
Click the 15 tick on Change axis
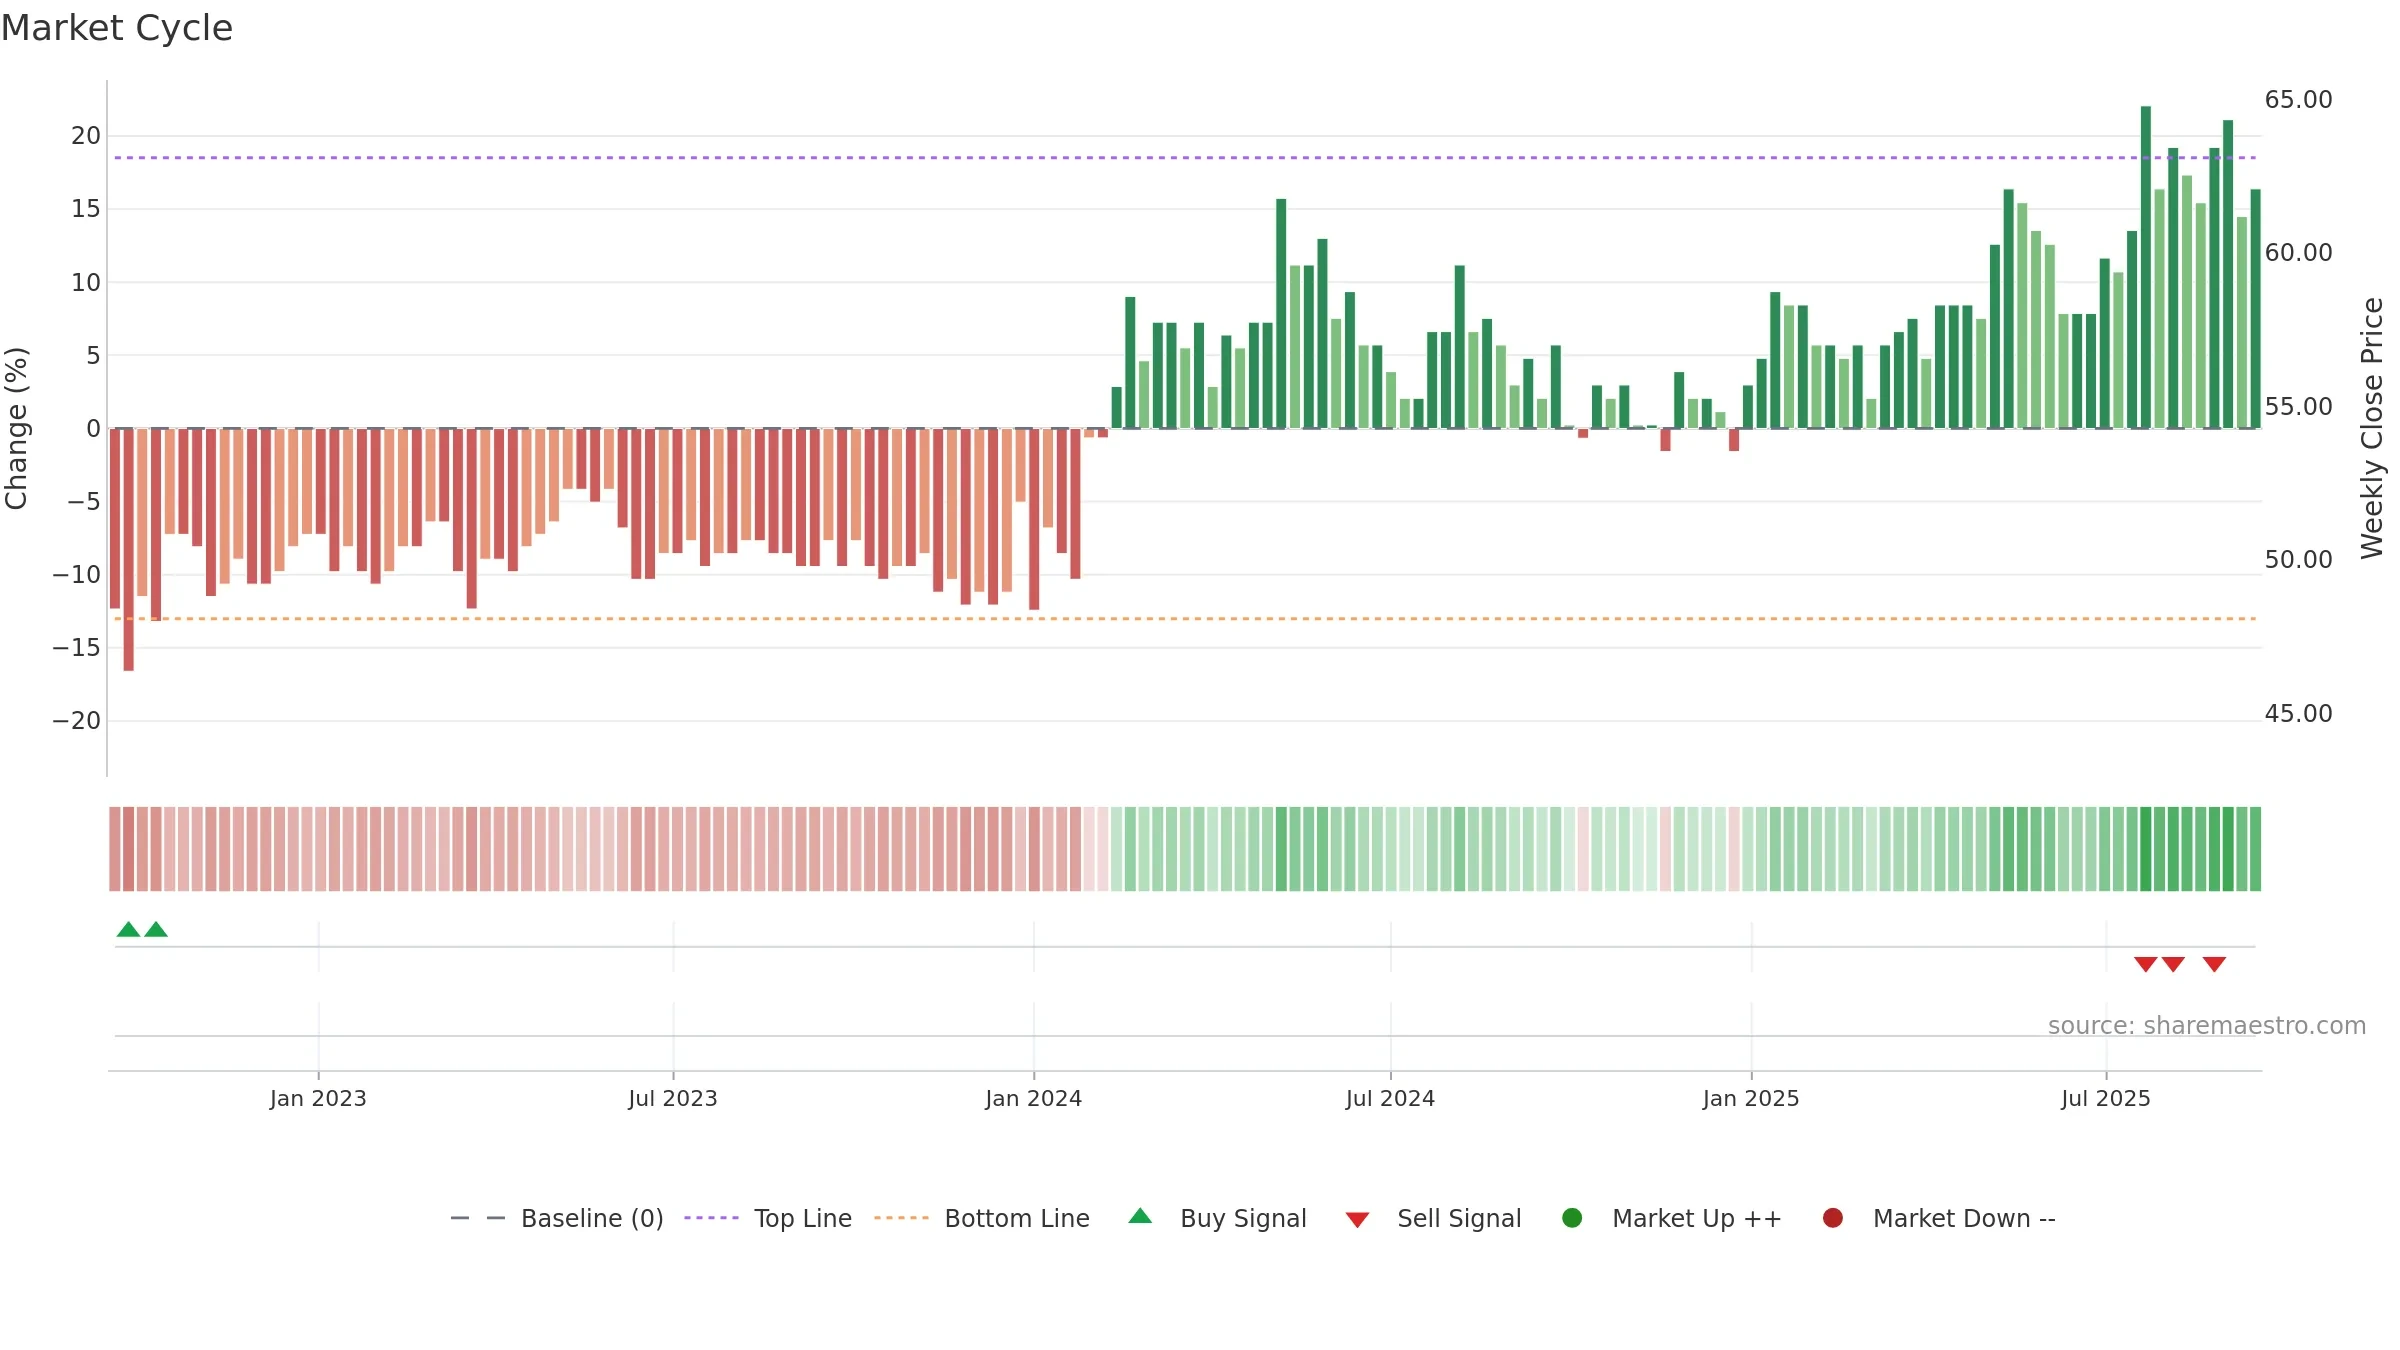86,209
